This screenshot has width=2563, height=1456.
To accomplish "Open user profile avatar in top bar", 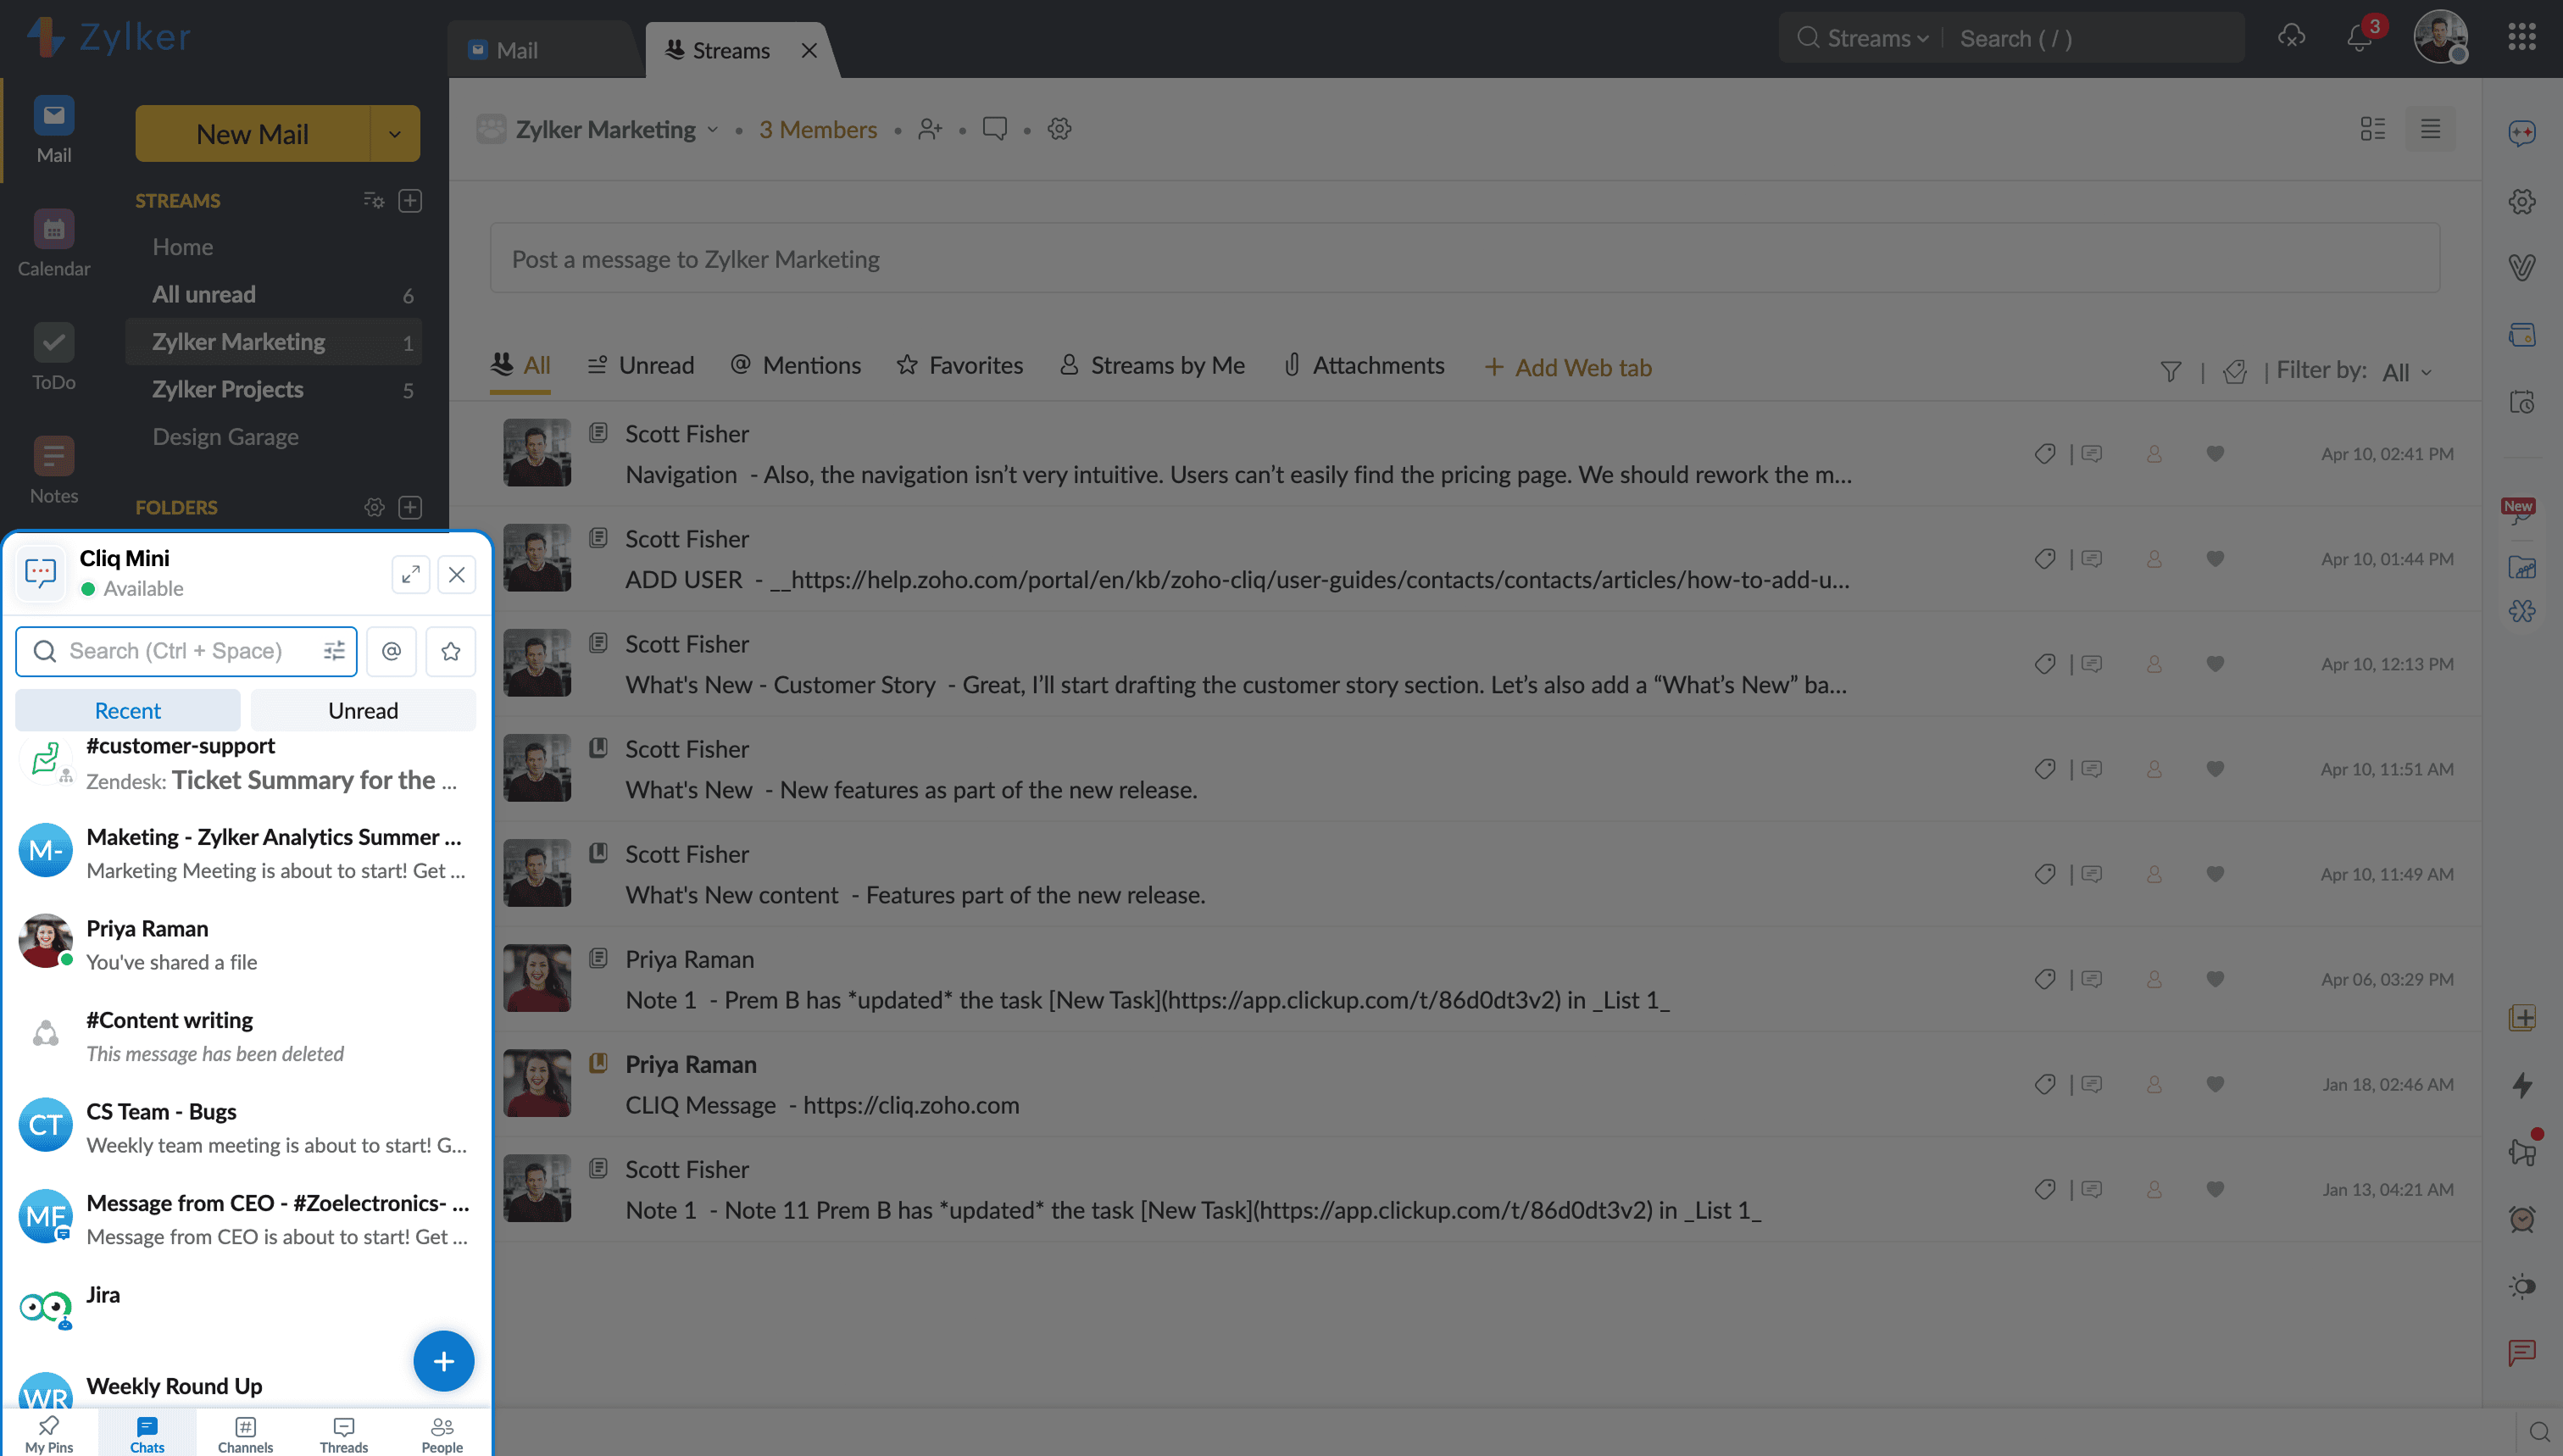I will click(x=2440, y=38).
